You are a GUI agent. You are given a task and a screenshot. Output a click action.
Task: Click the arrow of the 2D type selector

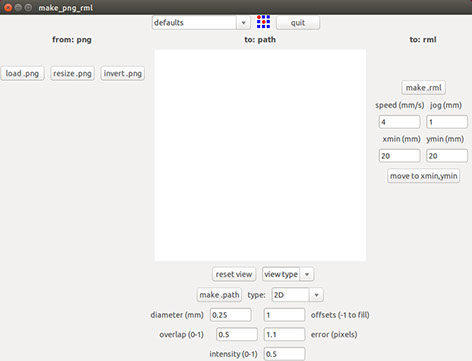point(316,295)
